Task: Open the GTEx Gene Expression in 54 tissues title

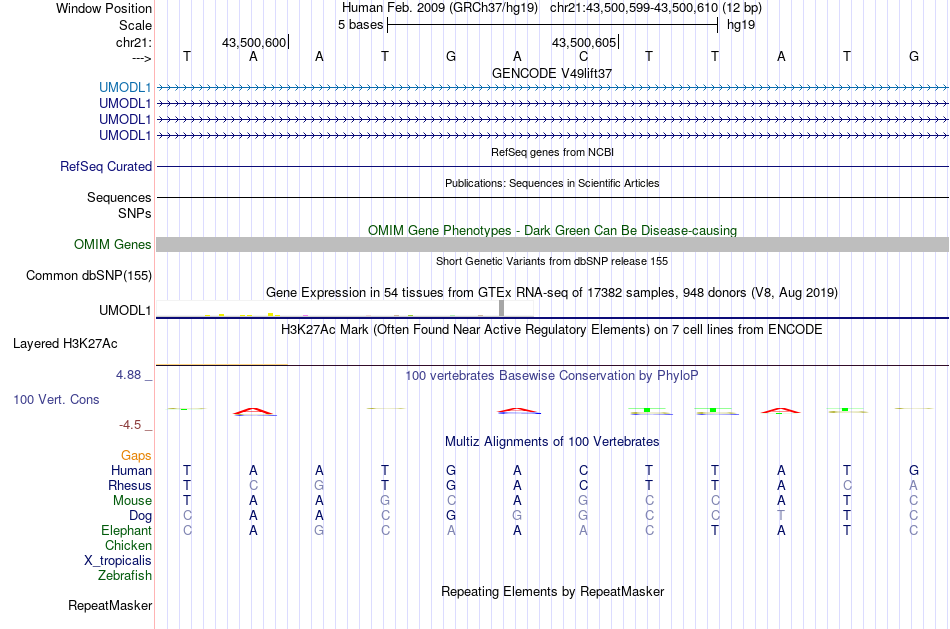Action: (x=552, y=293)
